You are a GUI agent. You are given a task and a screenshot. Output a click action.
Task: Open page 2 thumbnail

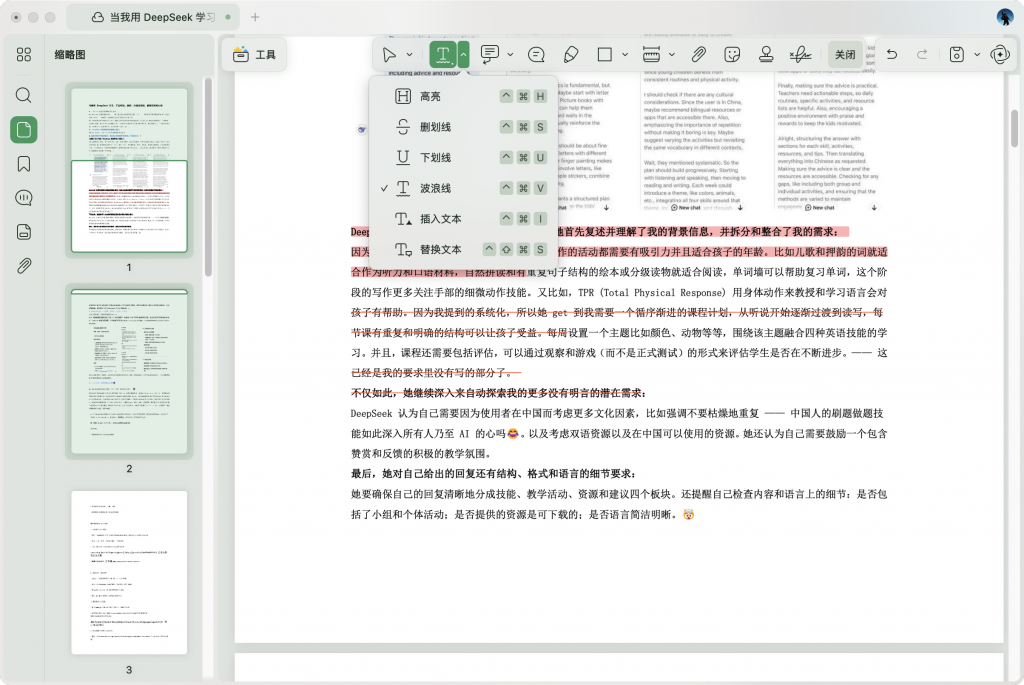[x=129, y=372]
